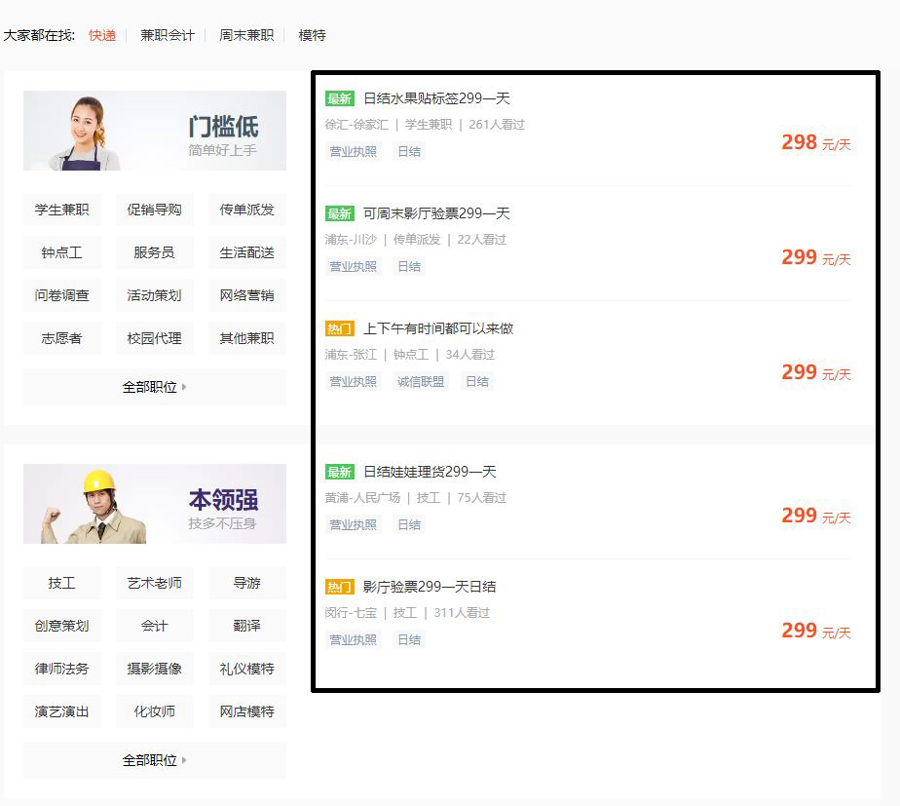900x806 pixels.
Task: Expand 全部职位 in the 本领强 panel
Action: point(154,760)
